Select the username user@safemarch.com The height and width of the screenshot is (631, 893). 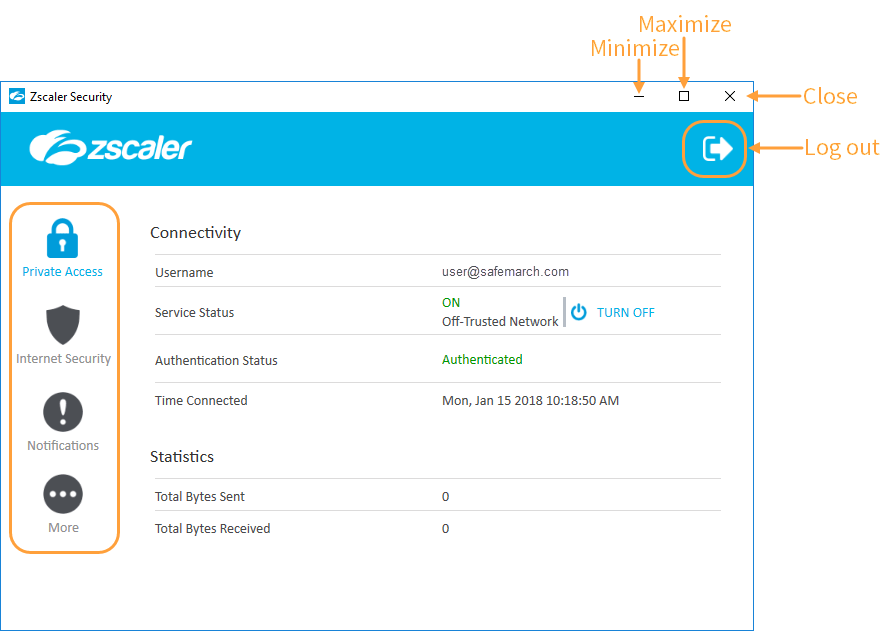click(506, 271)
